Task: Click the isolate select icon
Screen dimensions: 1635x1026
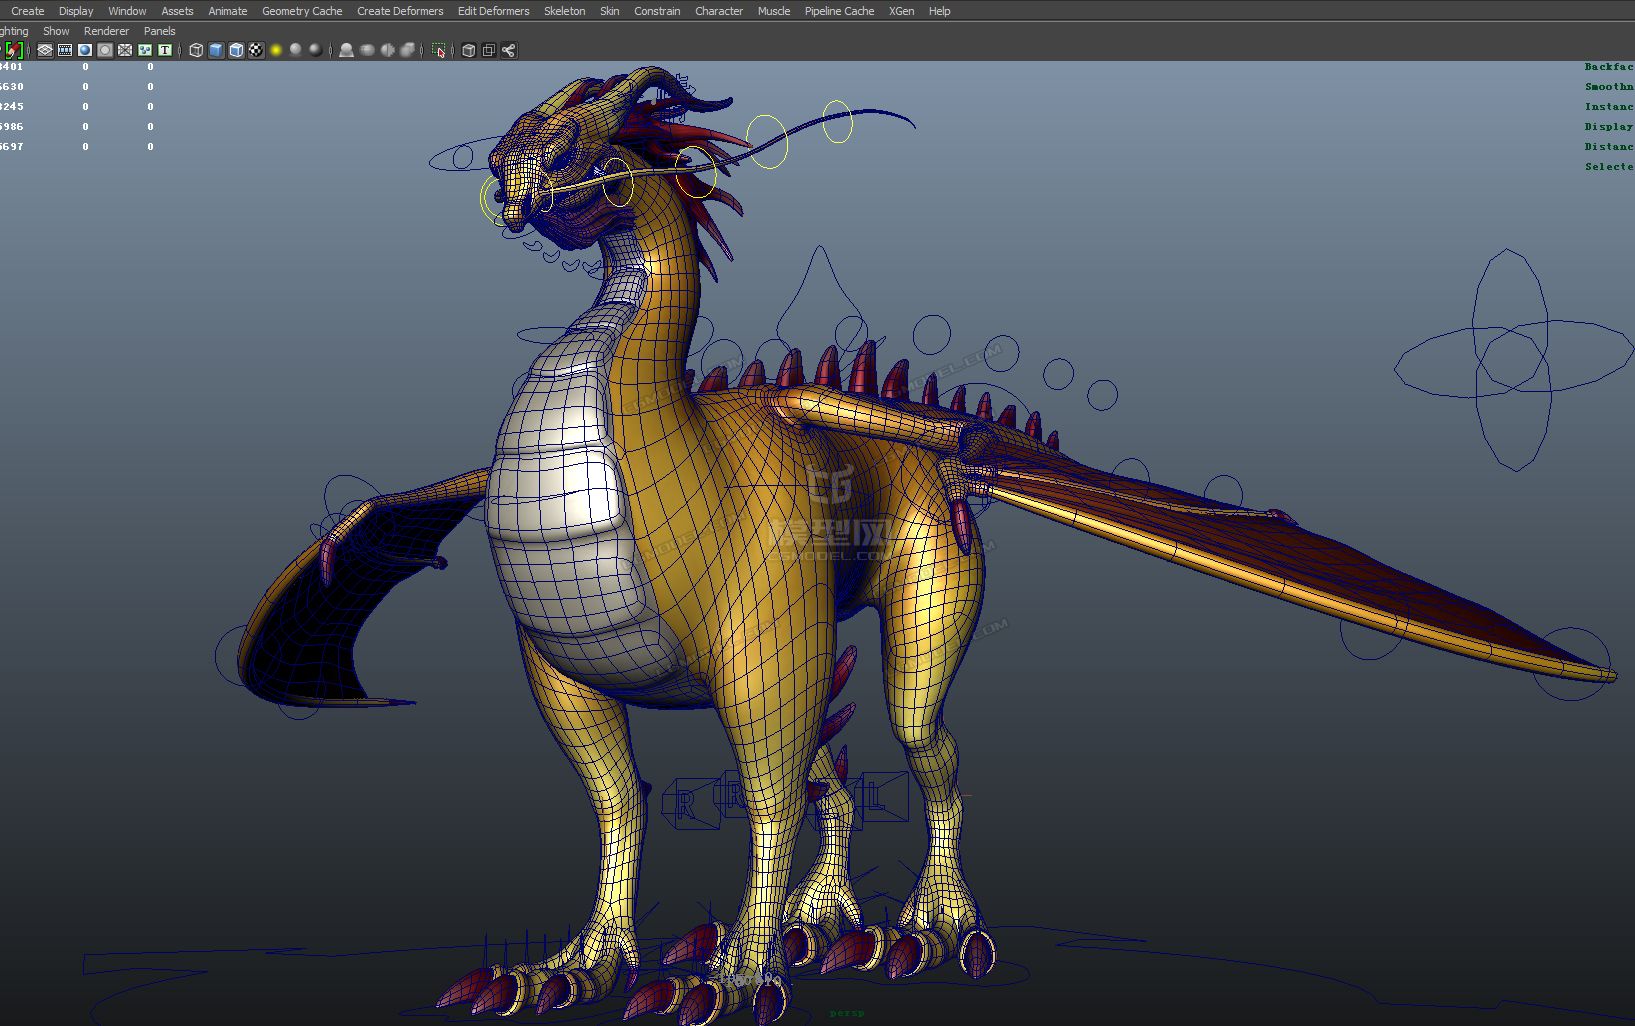Action: pyautogui.click(x=439, y=50)
